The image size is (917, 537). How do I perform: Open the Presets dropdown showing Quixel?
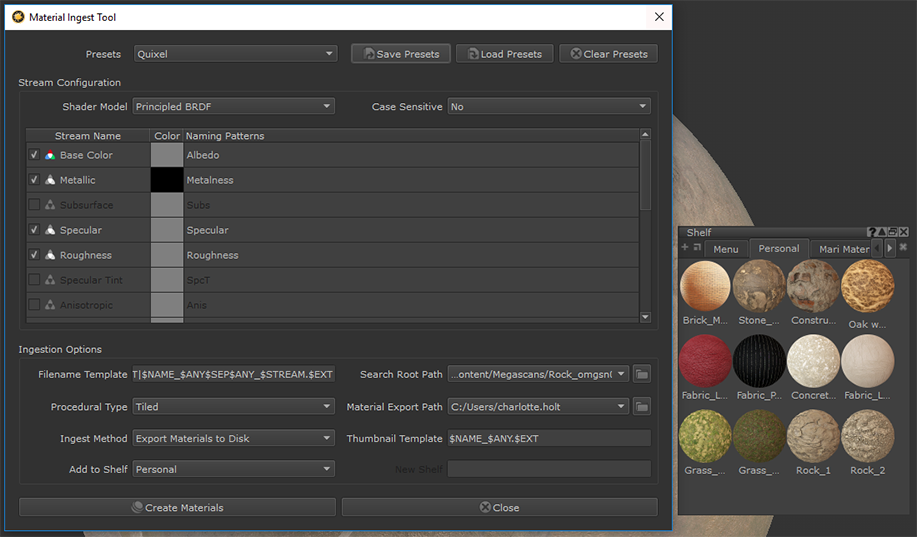[234, 54]
